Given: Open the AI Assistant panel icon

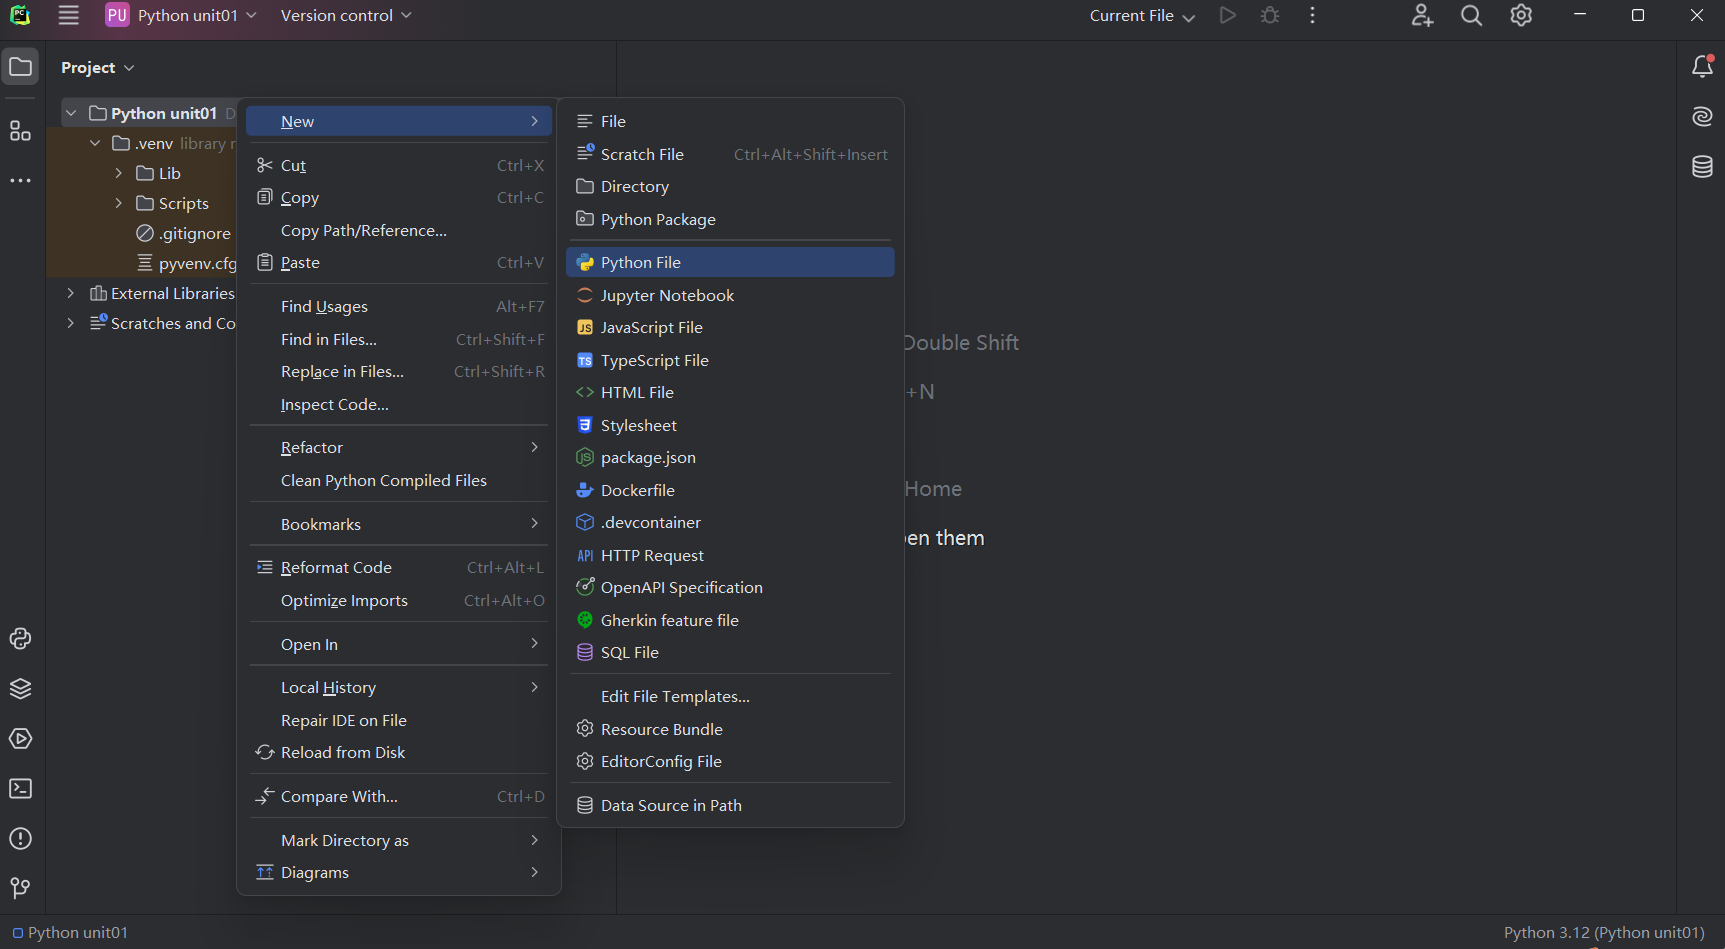Looking at the screenshot, I should (x=1702, y=117).
